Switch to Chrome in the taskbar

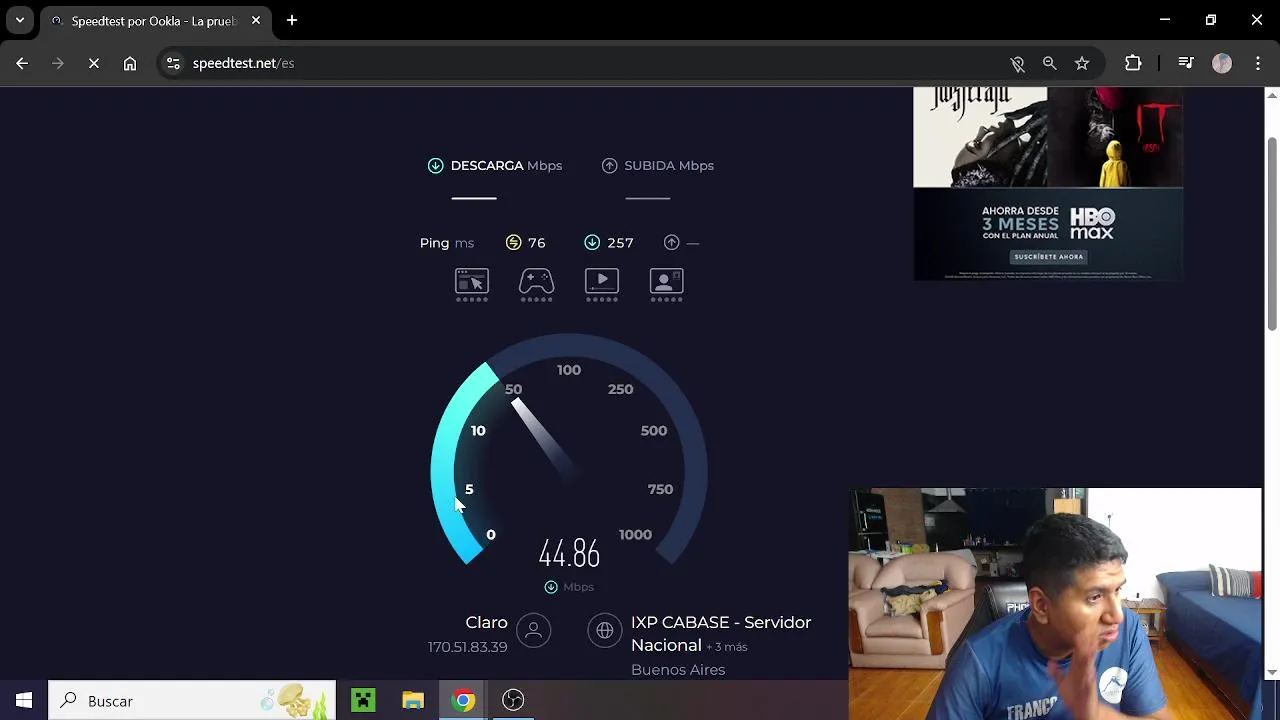coord(463,700)
